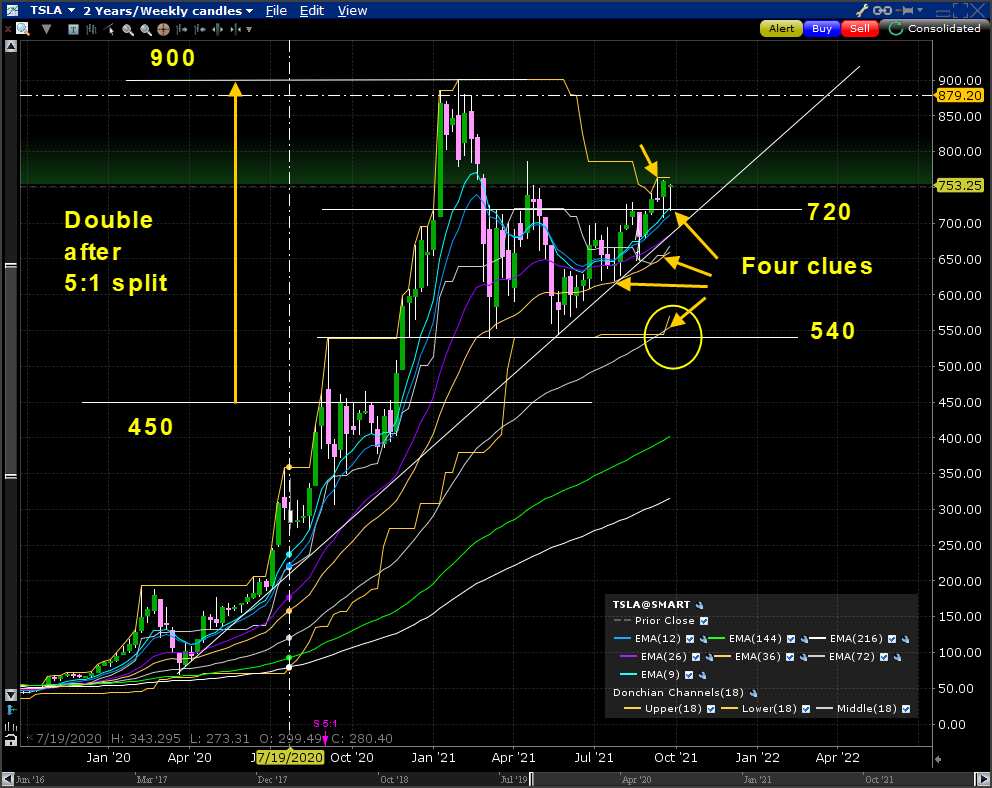Open EMA(144) settings wrench
This screenshot has width=992, height=788.
pos(804,639)
